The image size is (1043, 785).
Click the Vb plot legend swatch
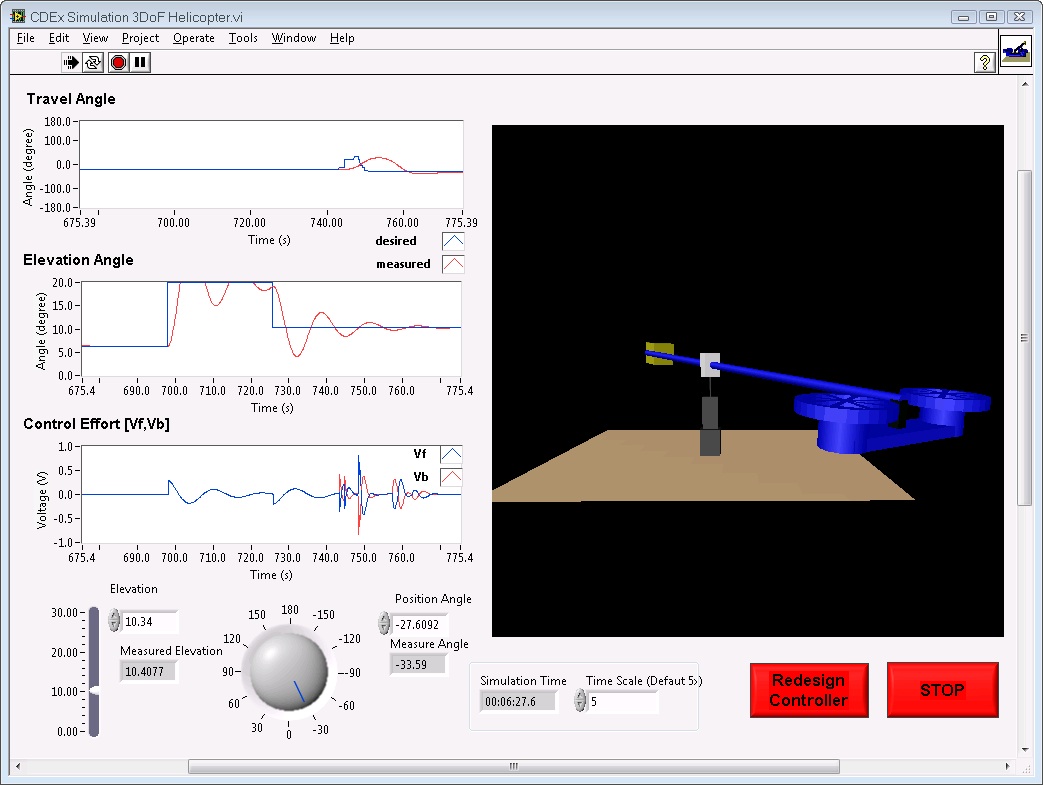coord(451,477)
